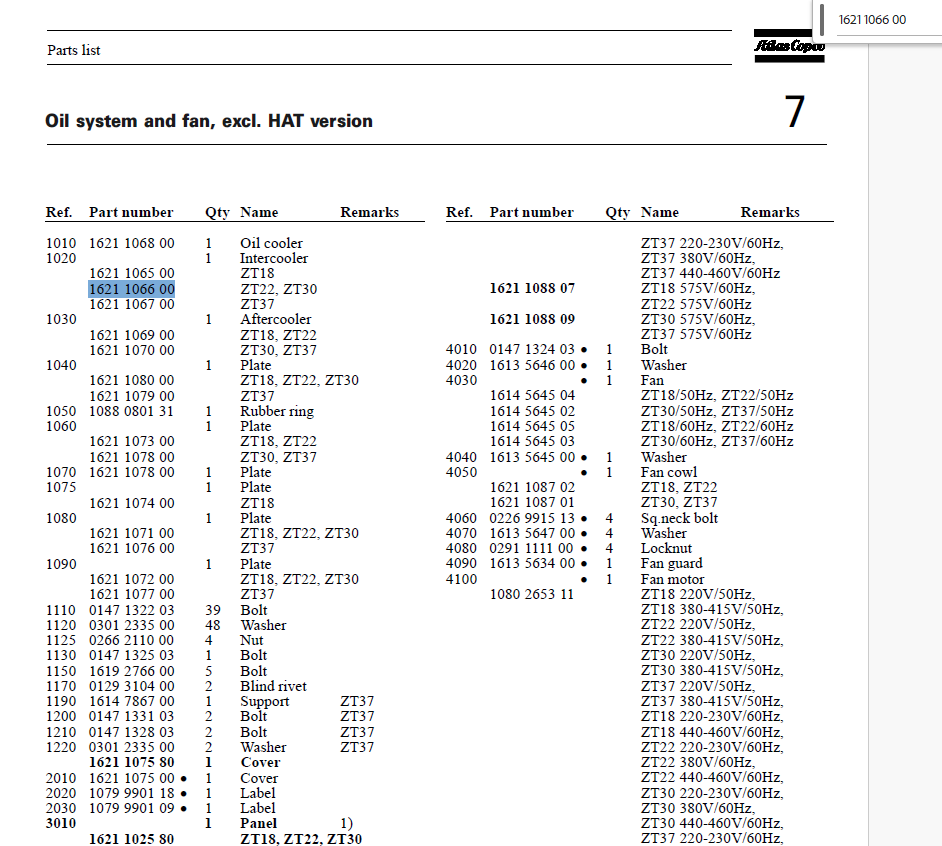Select part number 0147 1322 03

pyautogui.click(x=132, y=610)
